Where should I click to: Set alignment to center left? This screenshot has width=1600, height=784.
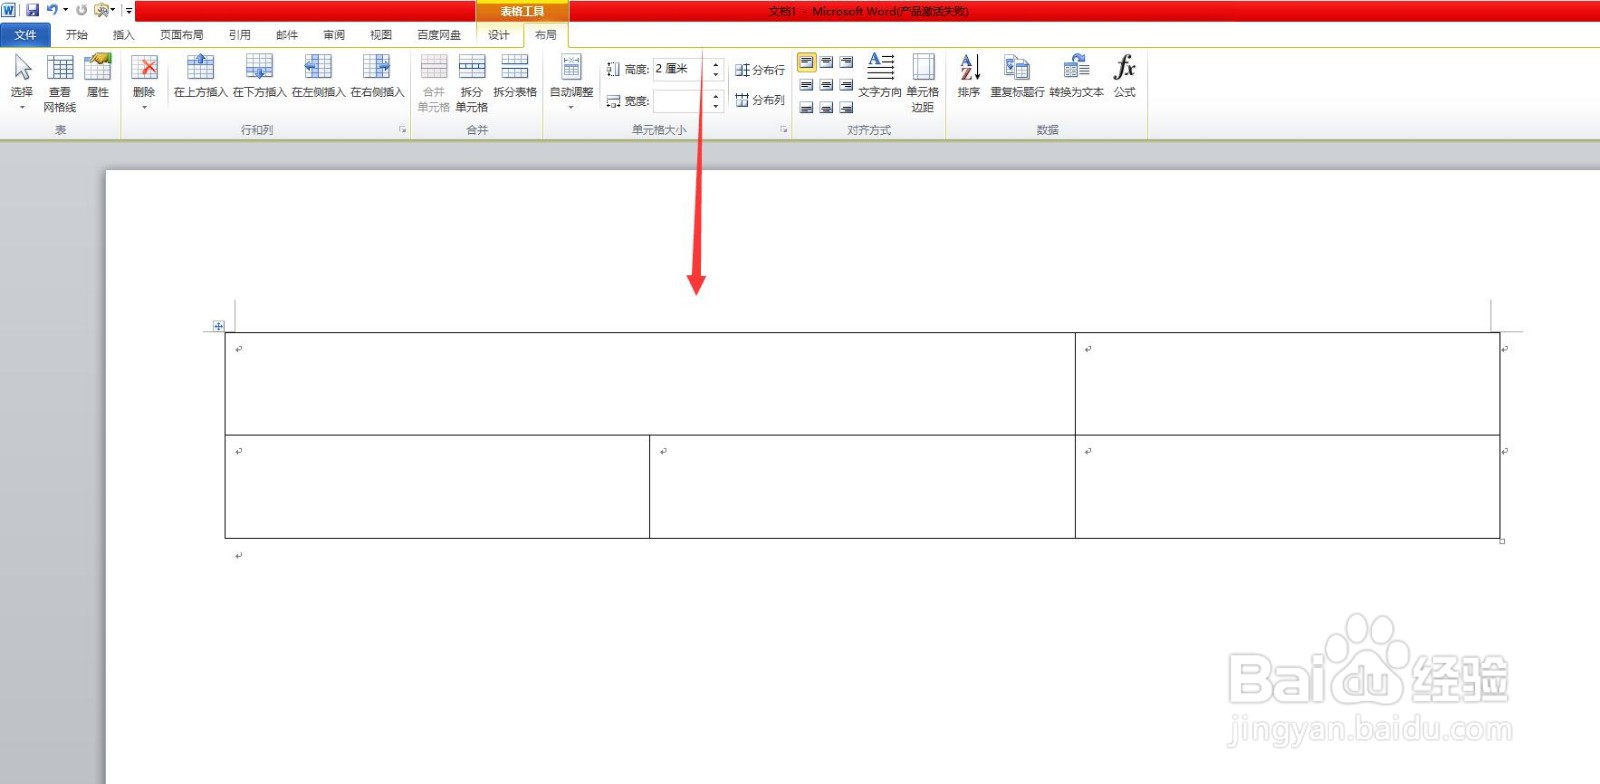click(806, 85)
